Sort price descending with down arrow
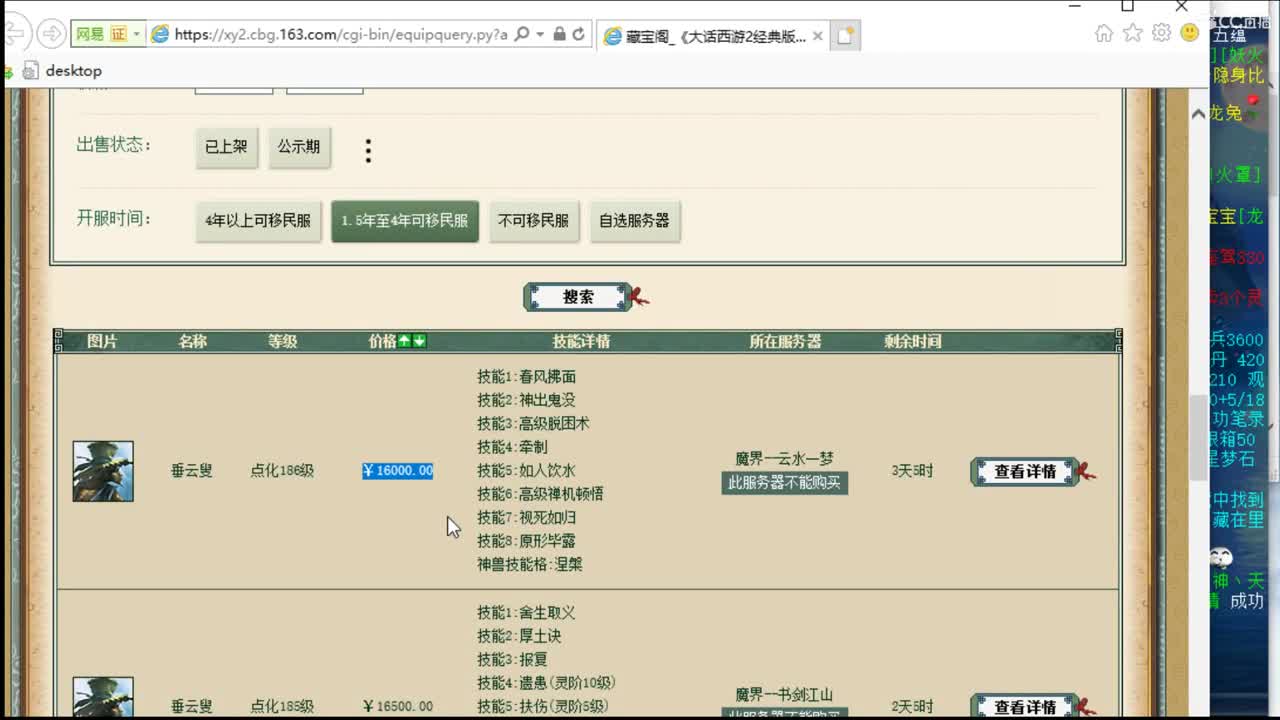This screenshot has height=720, width=1280. point(419,341)
